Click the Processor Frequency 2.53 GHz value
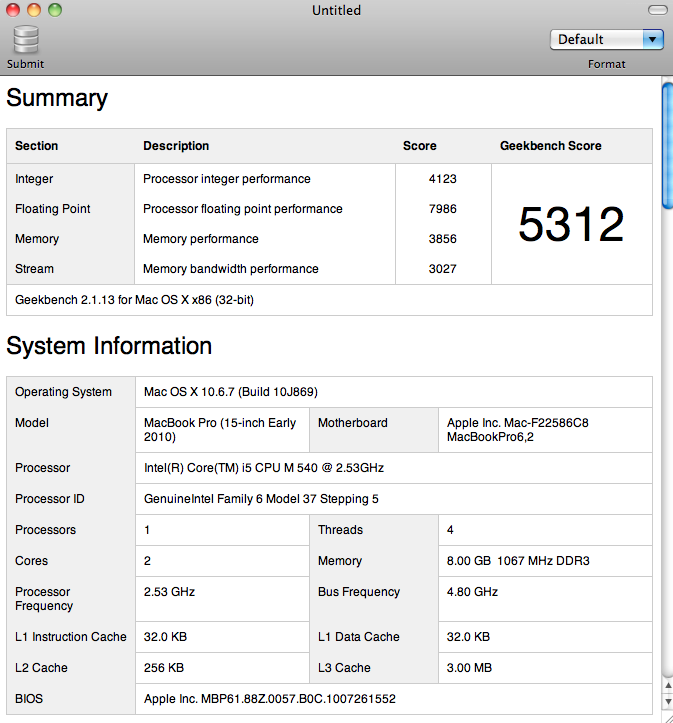The image size is (673, 723). [170, 592]
